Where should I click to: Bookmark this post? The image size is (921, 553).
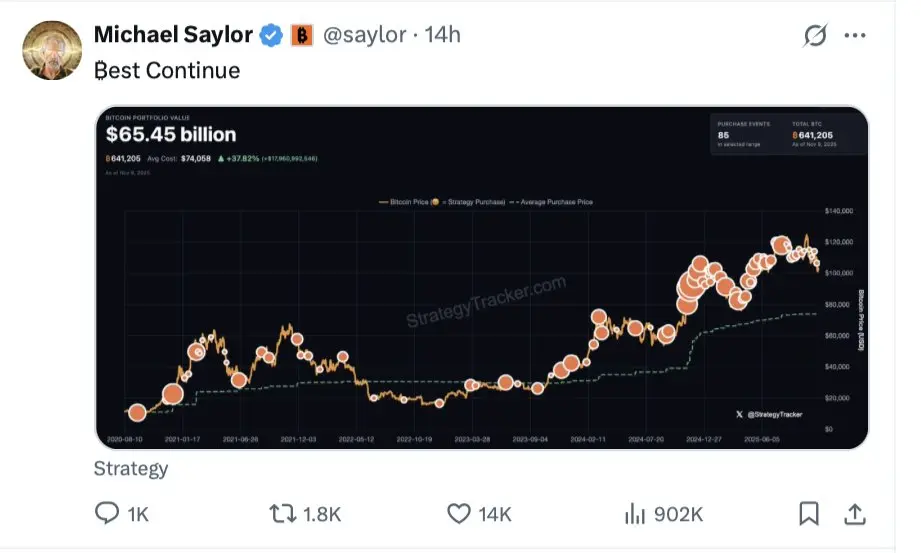pos(808,514)
